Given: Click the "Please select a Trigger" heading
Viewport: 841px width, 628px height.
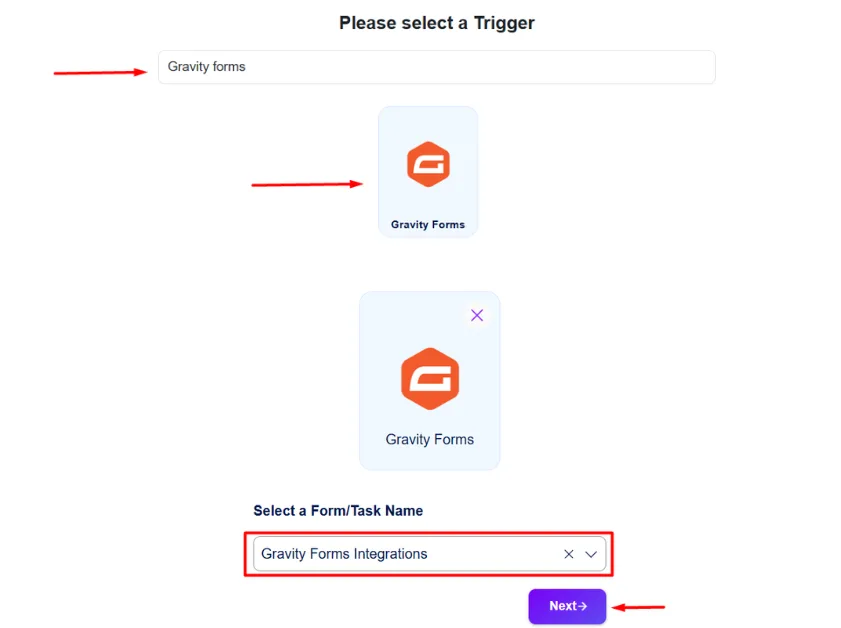Looking at the screenshot, I should pos(436,23).
